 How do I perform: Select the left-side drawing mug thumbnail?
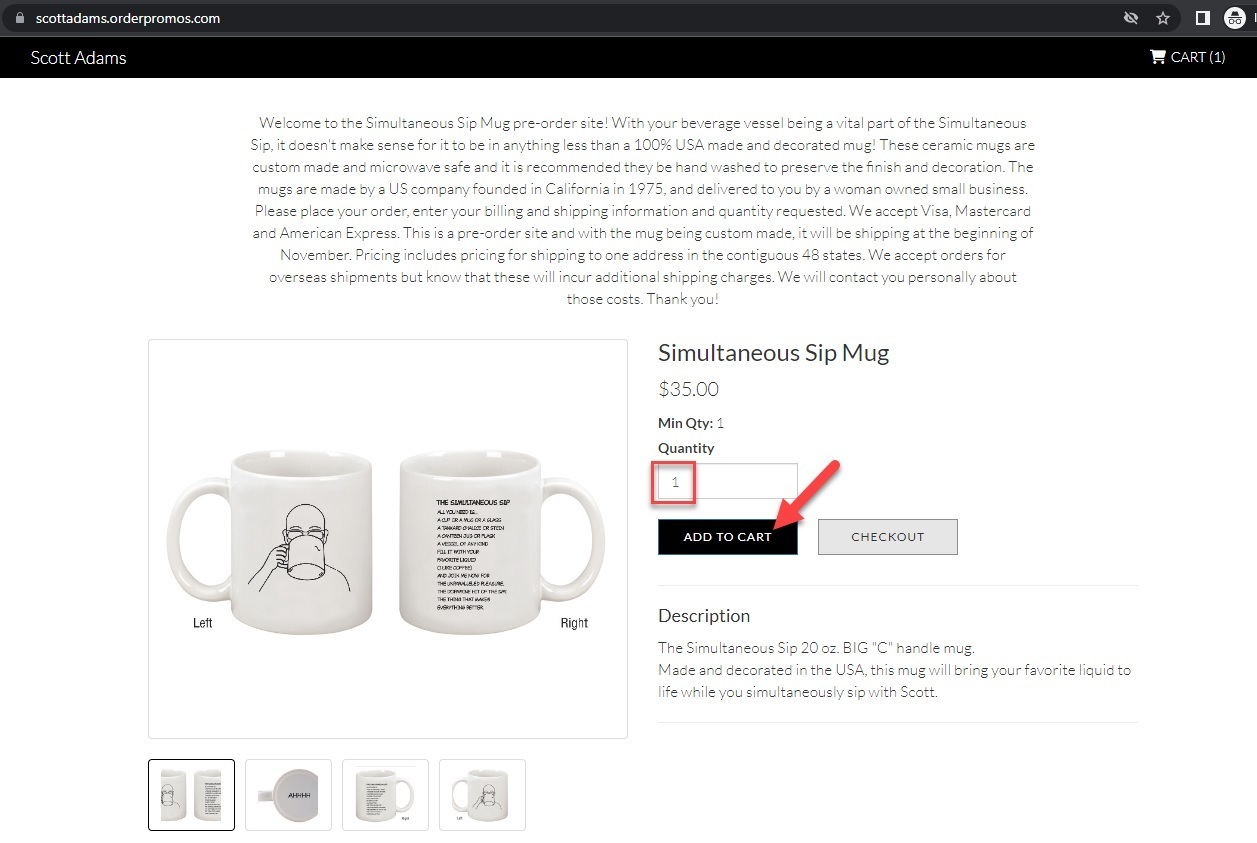pyautogui.click(x=482, y=795)
